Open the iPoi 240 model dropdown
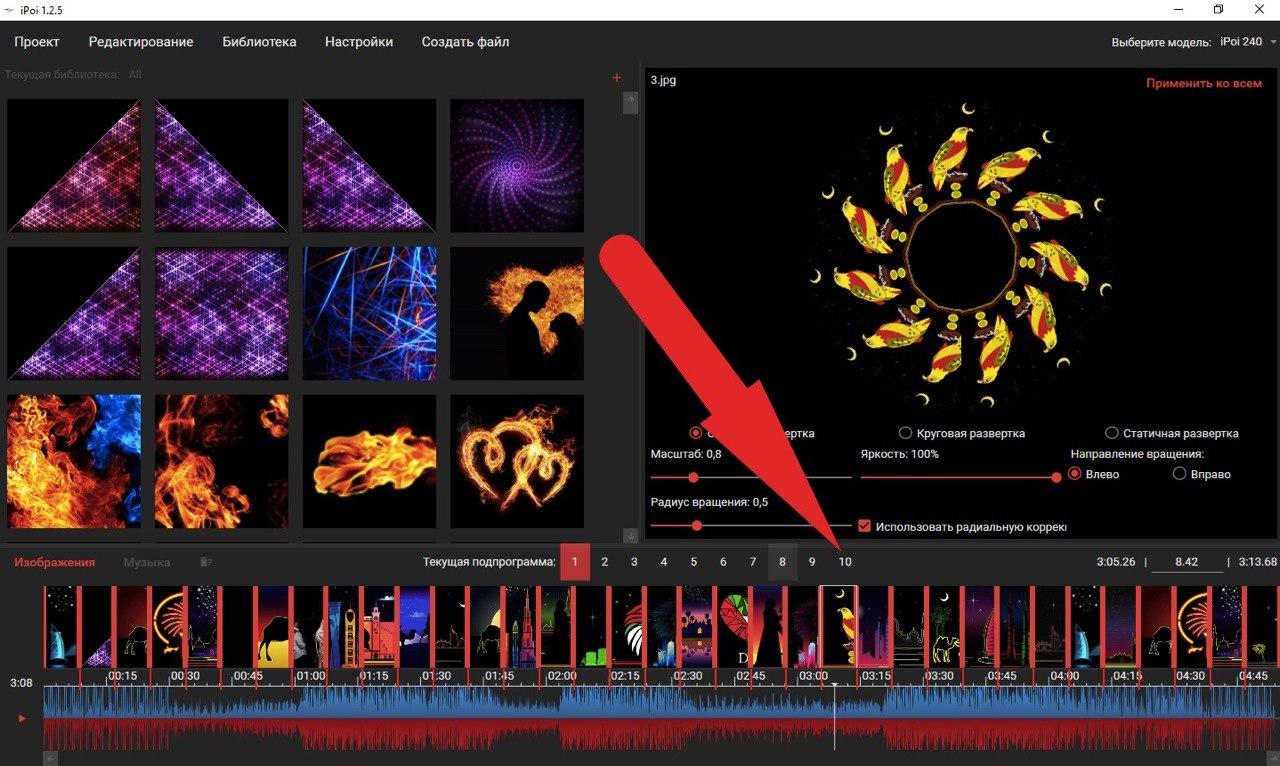1280x766 pixels. coord(1249,42)
